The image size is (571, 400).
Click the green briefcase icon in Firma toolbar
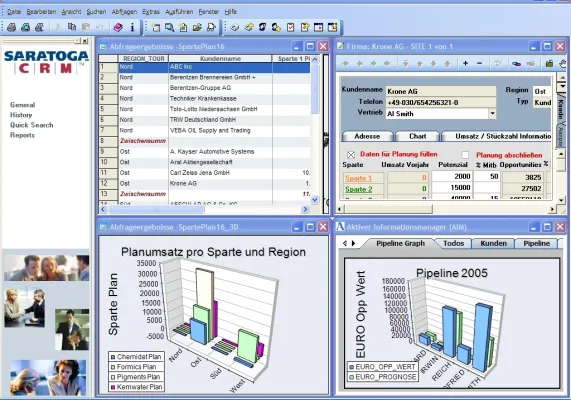click(549, 64)
